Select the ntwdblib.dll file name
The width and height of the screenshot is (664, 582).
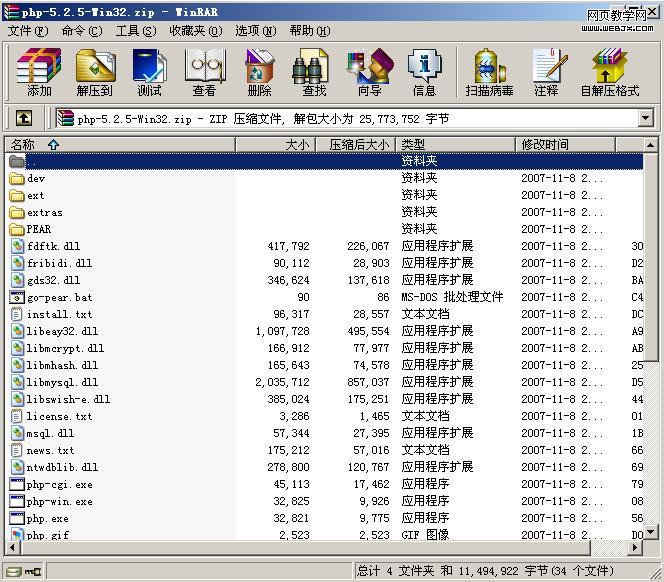[x=62, y=467]
